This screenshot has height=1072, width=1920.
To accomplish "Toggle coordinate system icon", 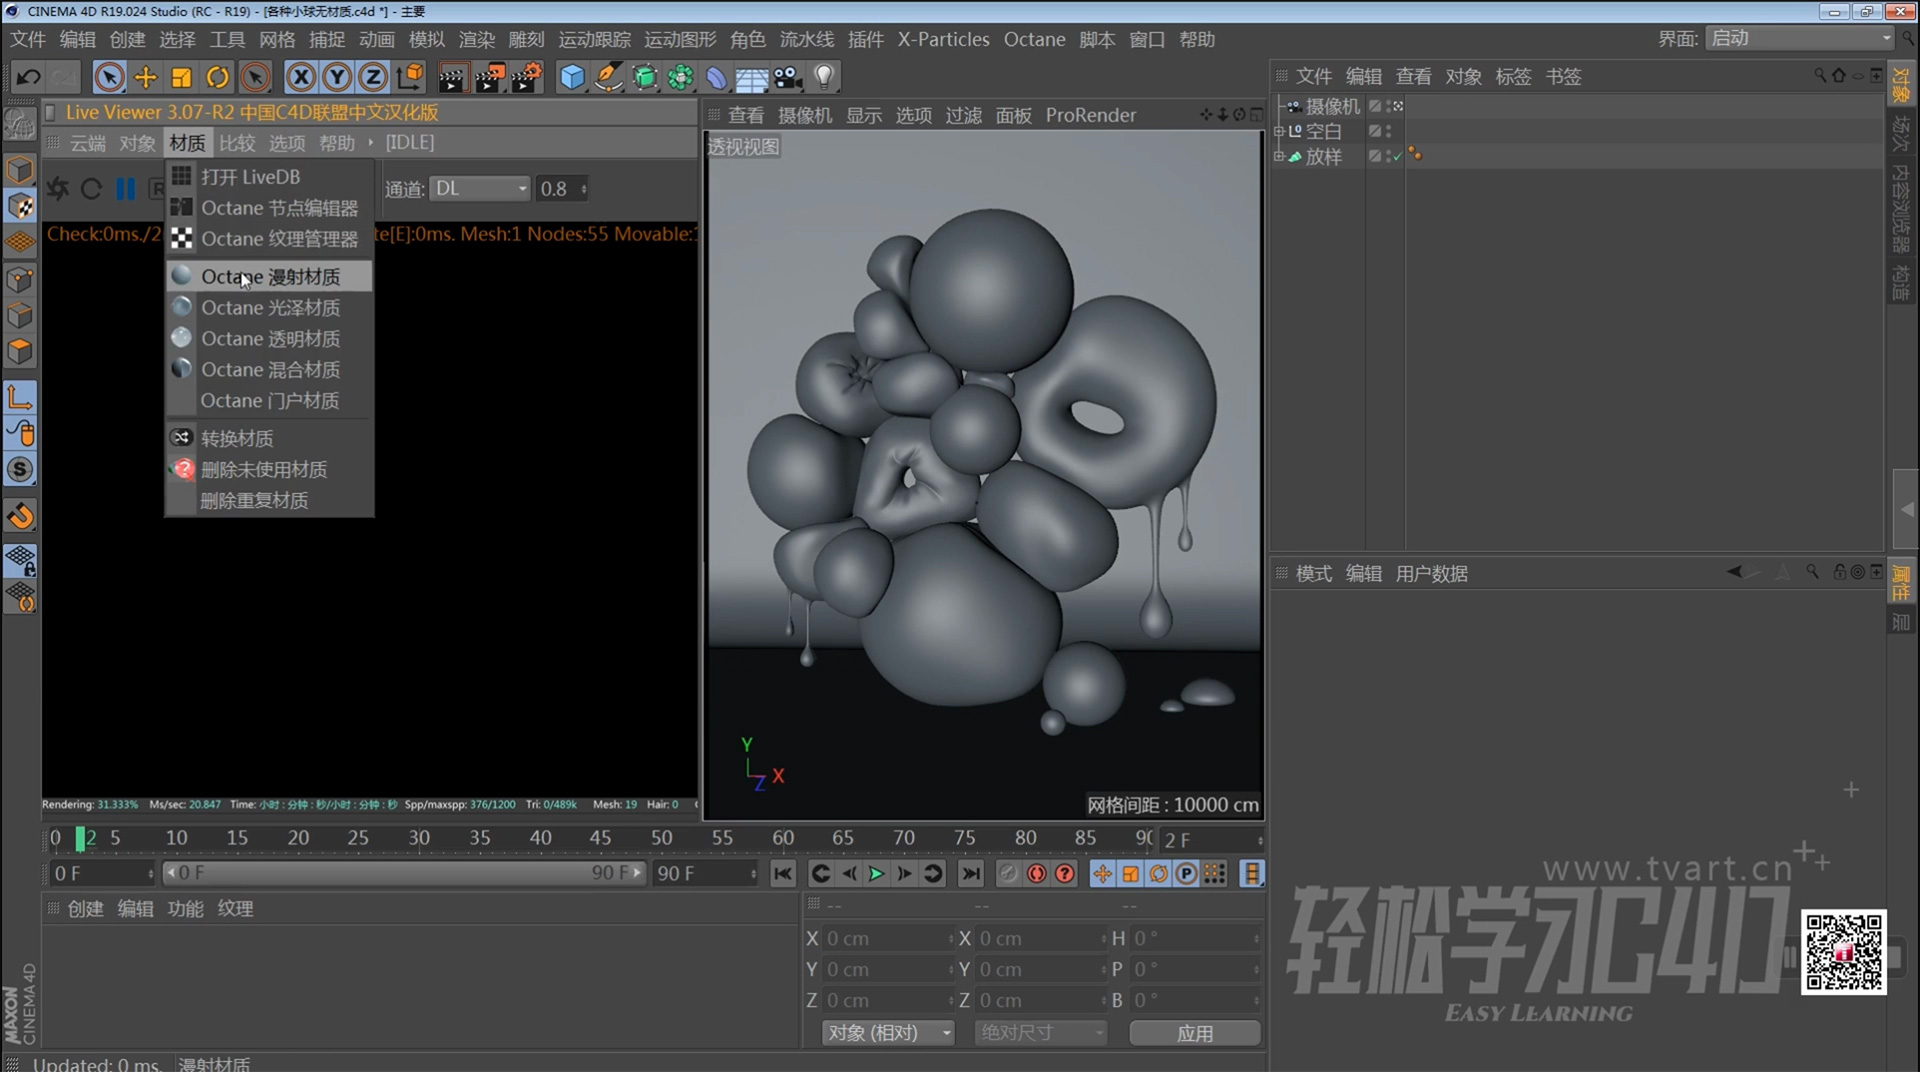I will [410, 77].
